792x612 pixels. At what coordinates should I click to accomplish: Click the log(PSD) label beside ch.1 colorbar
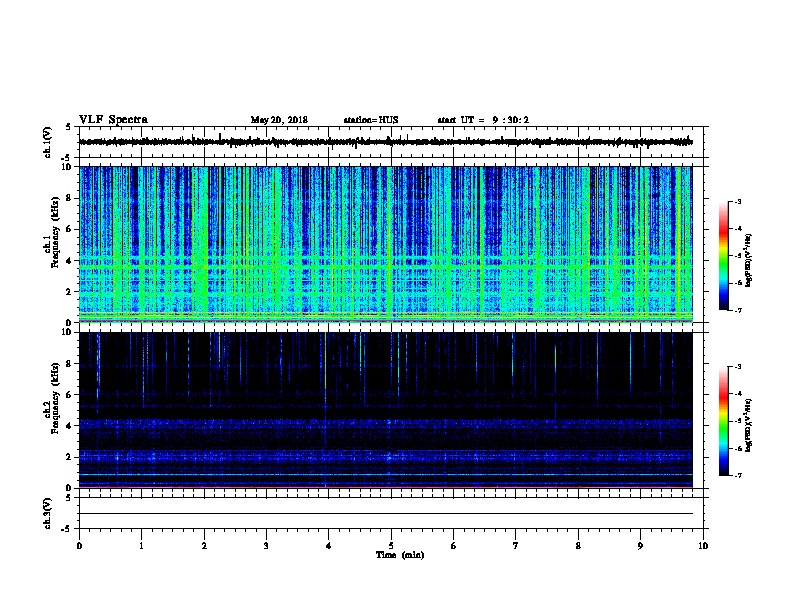[749, 260]
